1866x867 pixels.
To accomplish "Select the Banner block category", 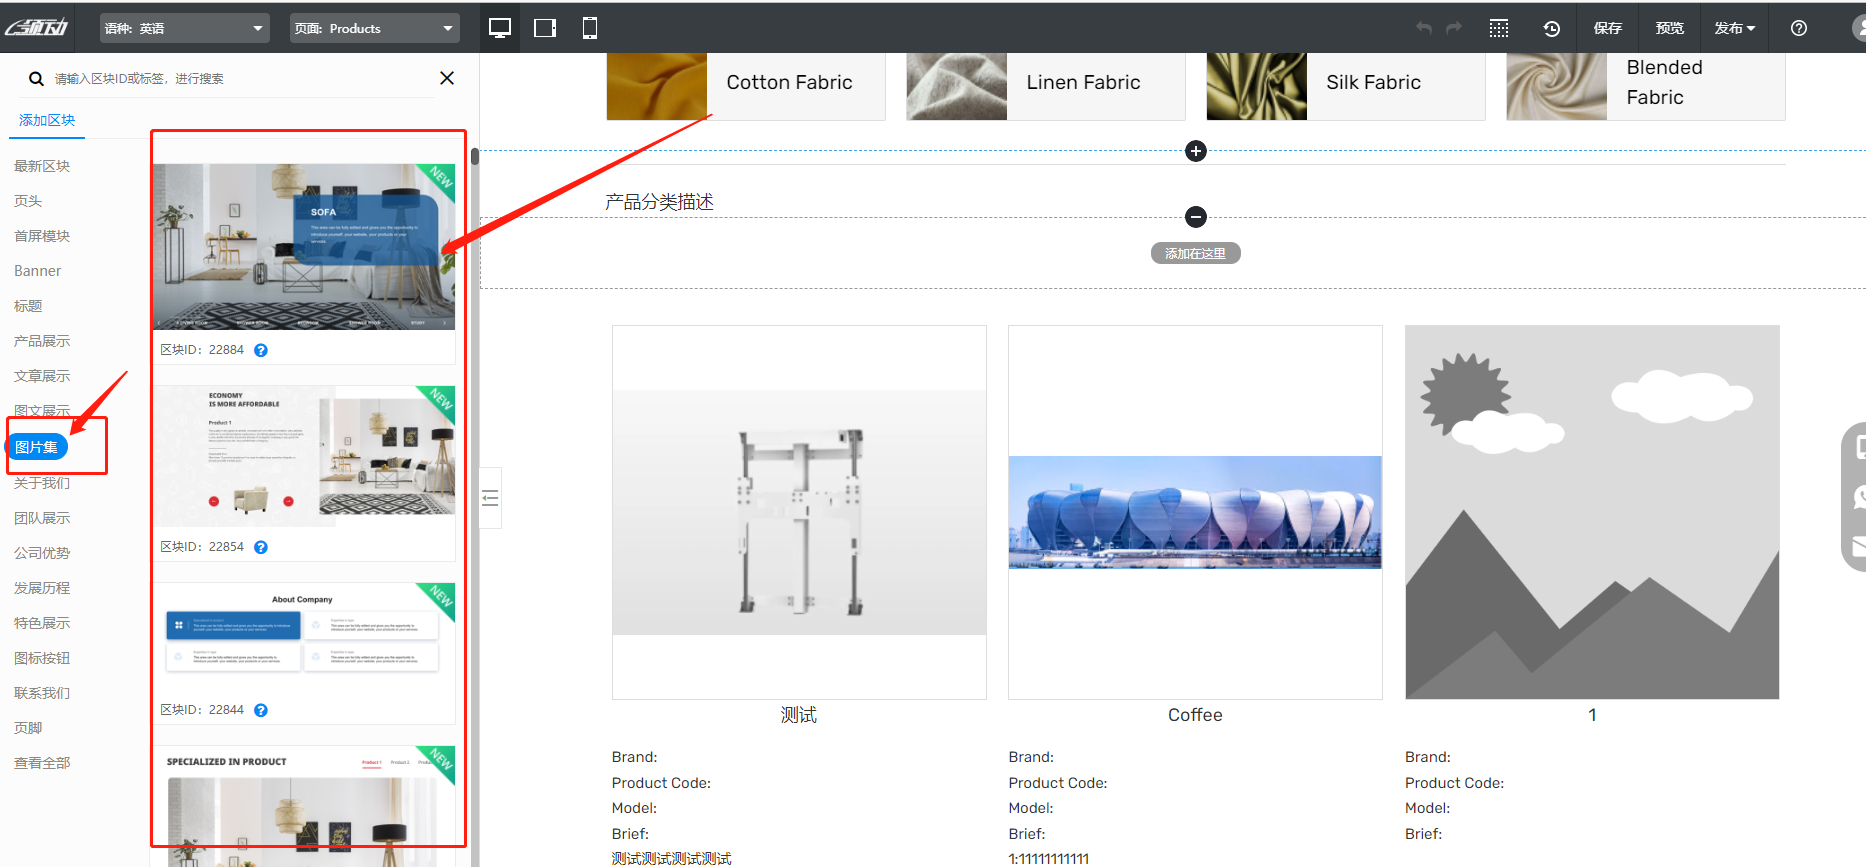I will tap(38, 271).
